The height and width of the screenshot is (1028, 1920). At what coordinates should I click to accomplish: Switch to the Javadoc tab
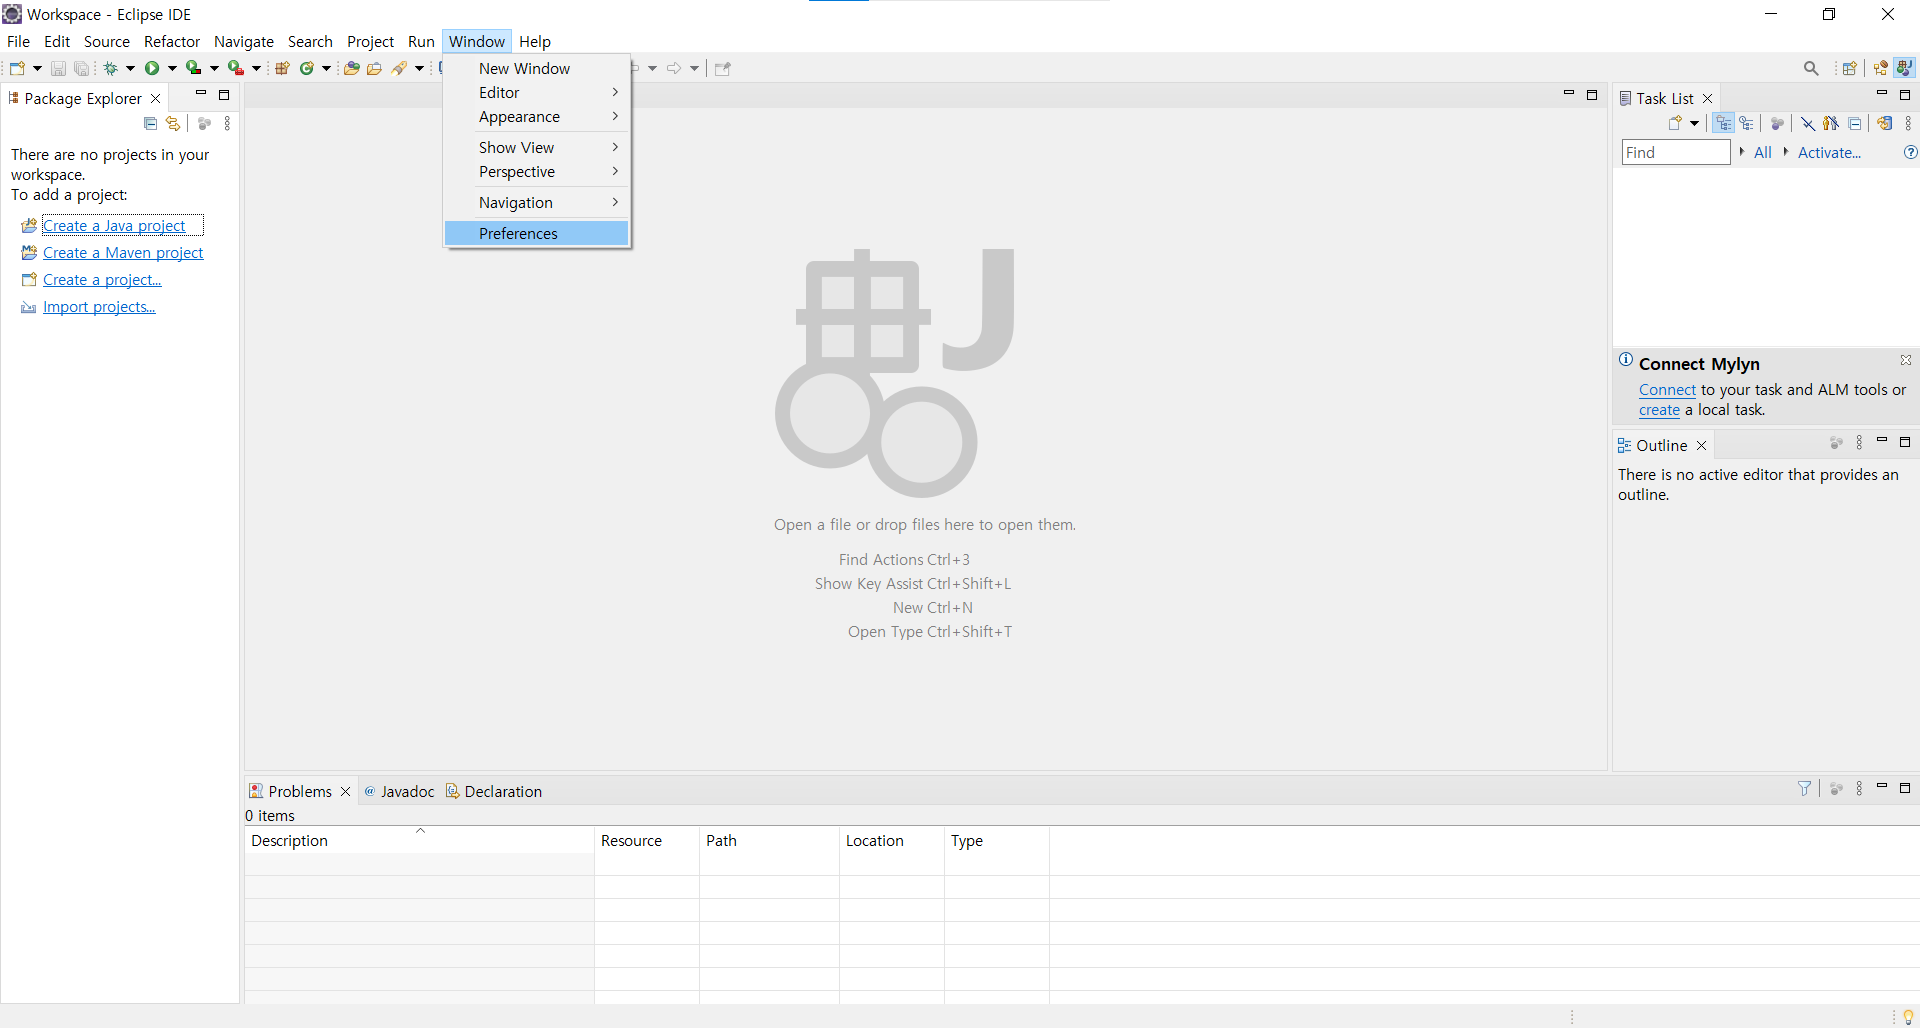[399, 791]
